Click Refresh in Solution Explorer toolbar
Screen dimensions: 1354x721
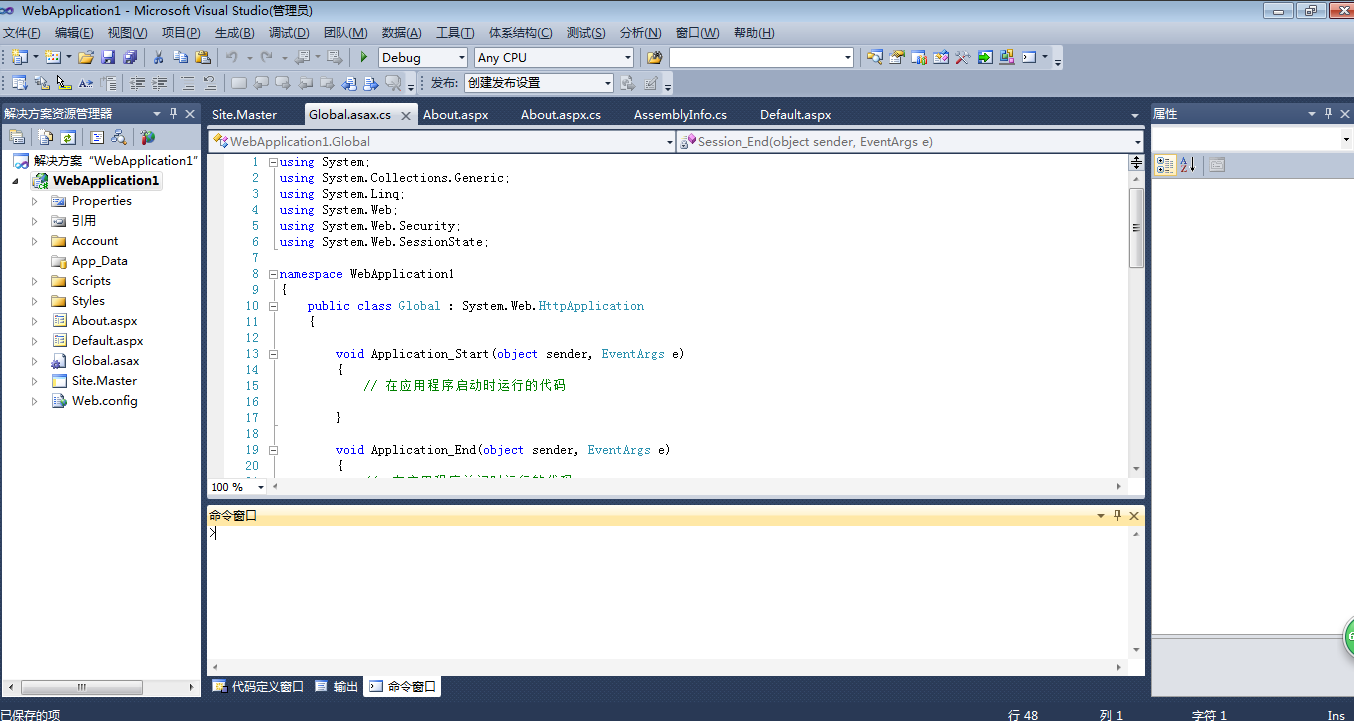[x=68, y=137]
